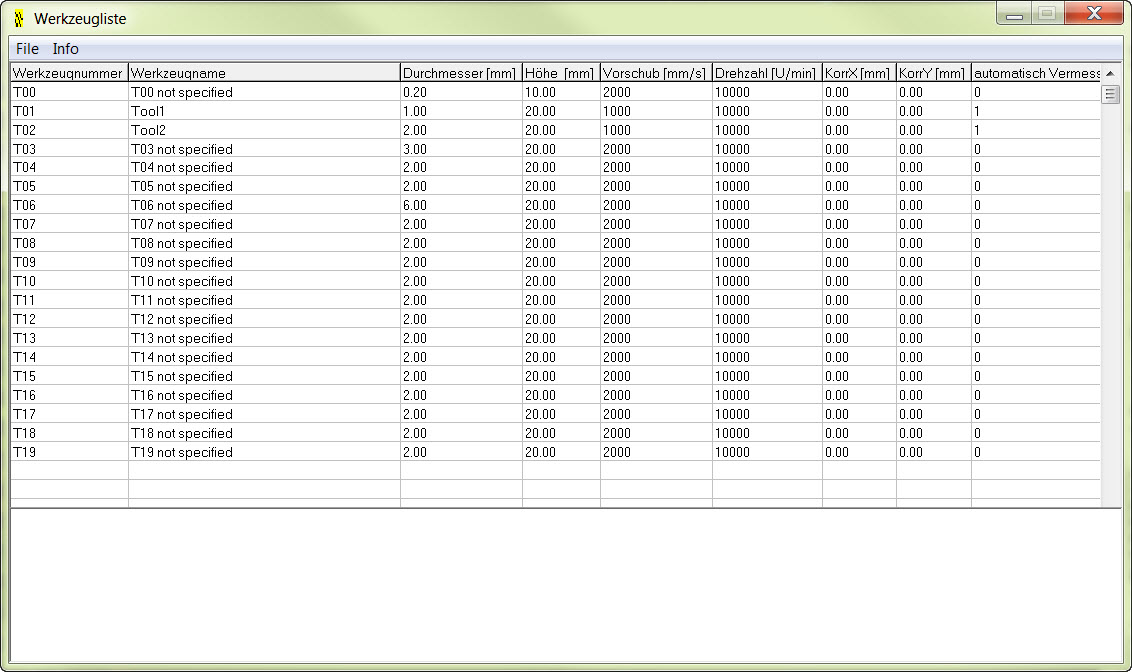1132x672 pixels.
Task: Open the Info menu
Action: click(66, 49)
